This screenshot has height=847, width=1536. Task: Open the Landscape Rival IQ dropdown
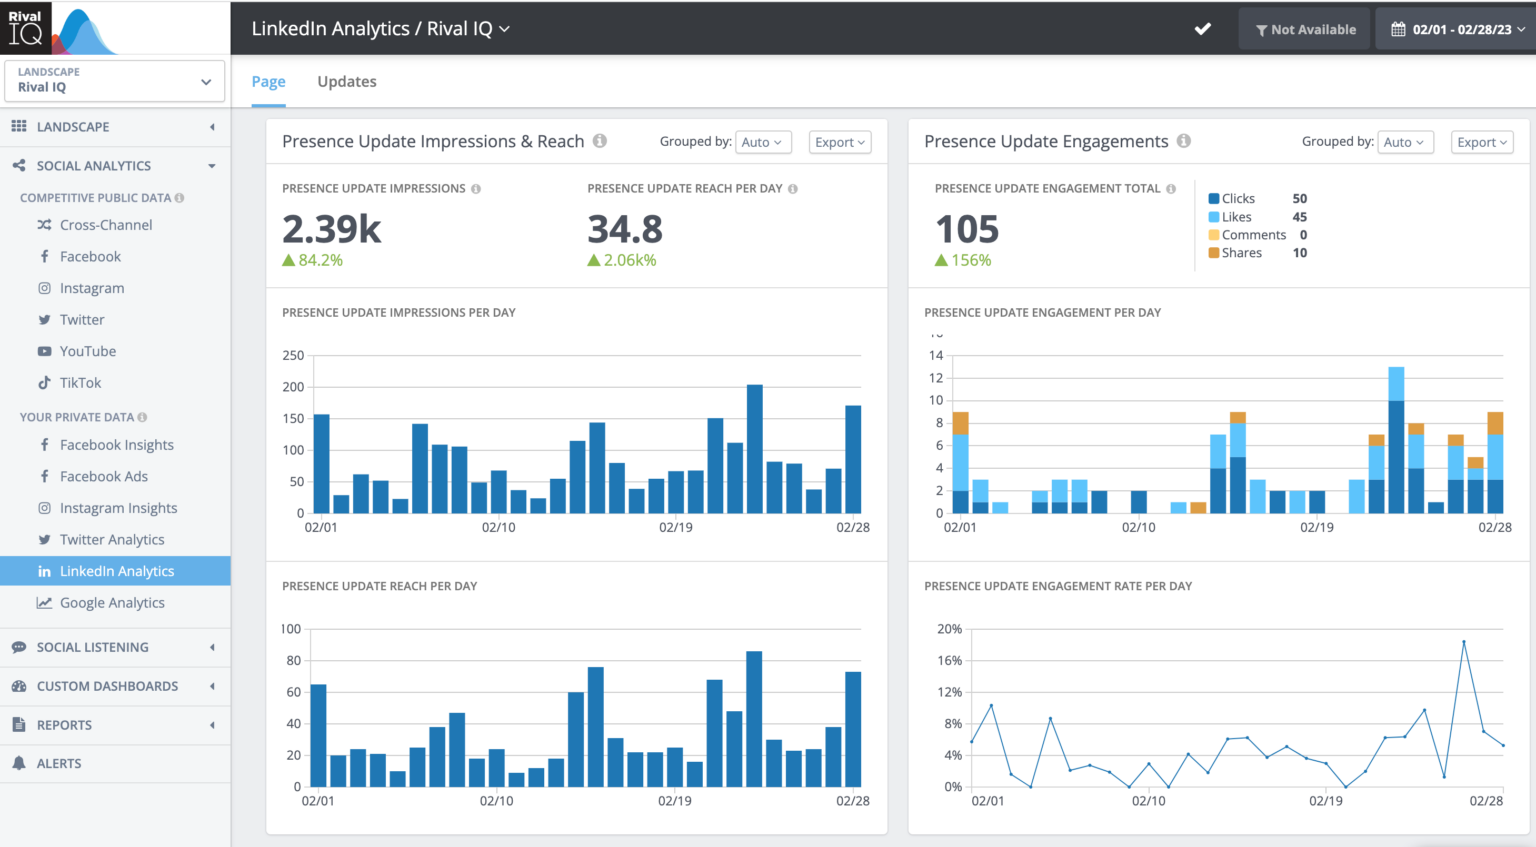(115, 81)
